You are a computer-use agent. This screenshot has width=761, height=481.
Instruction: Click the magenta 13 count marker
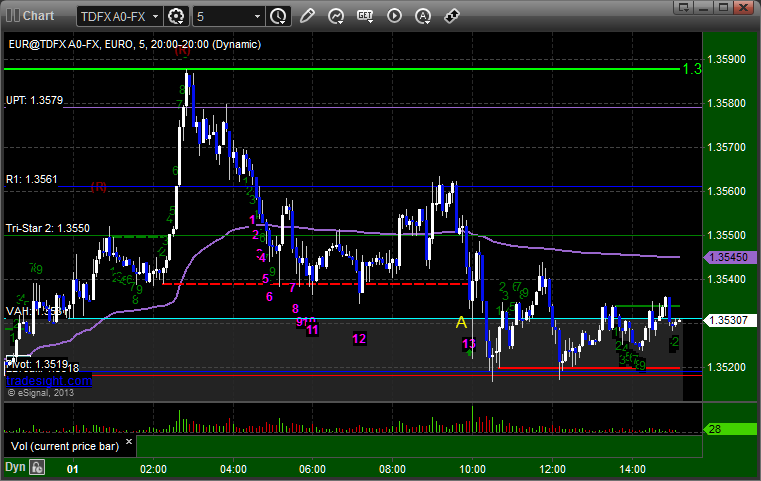(x=468, y=344)
